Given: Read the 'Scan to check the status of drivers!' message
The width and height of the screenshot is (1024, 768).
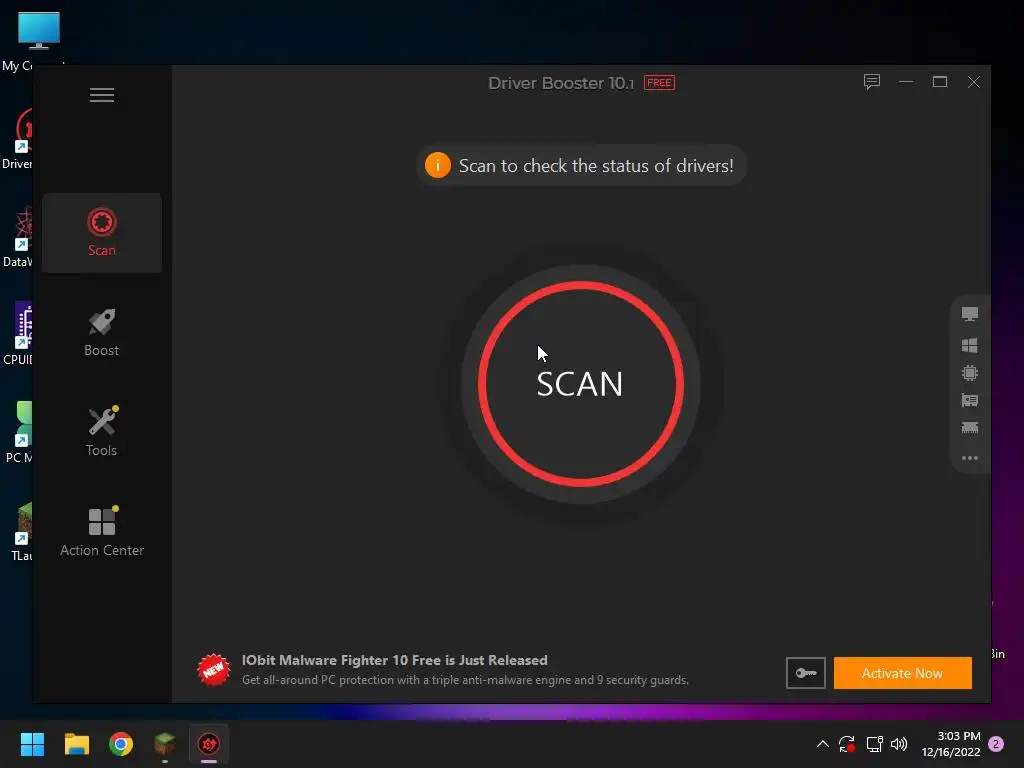Looking at the screenshot, I should pyautogui.click(x=596, y=166).
